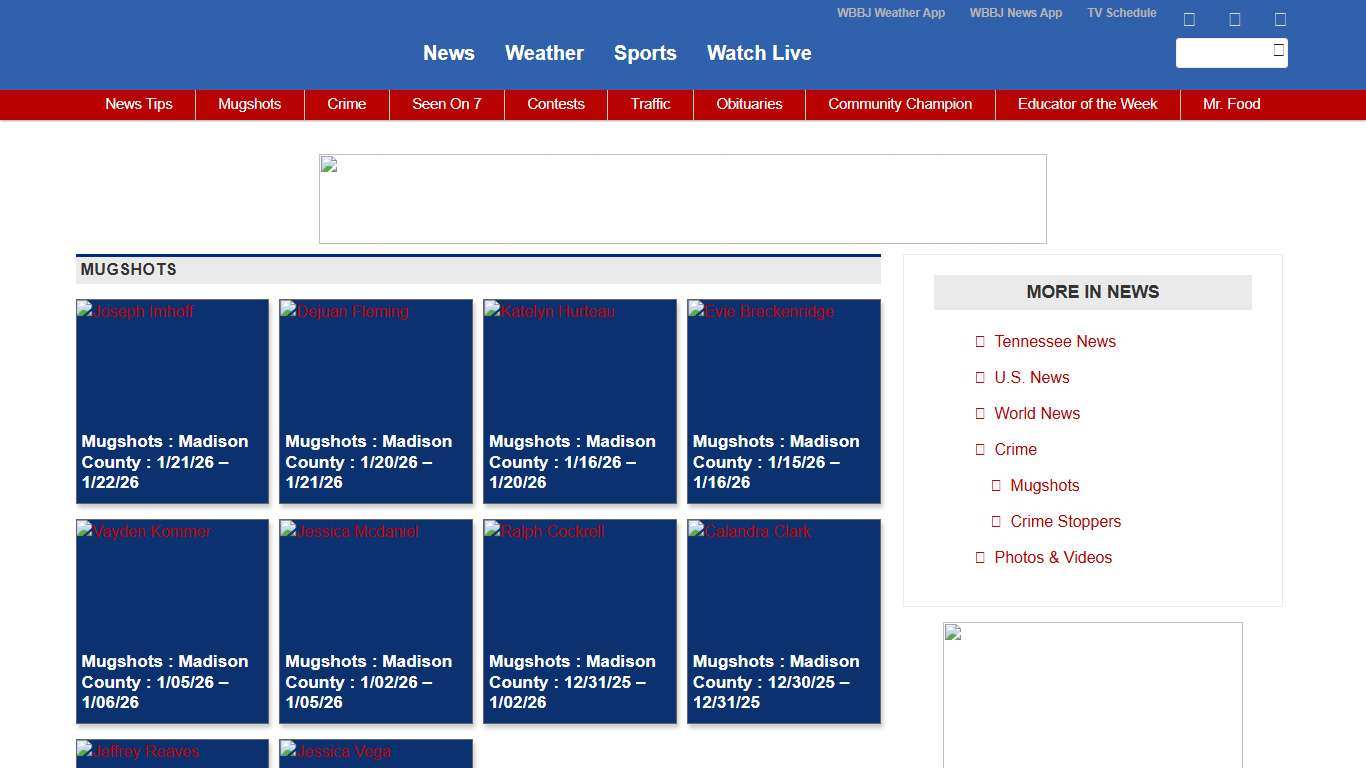Select the Seen On 7 menu item
The width and height of the screenshot is (1366, 768).
446,104
